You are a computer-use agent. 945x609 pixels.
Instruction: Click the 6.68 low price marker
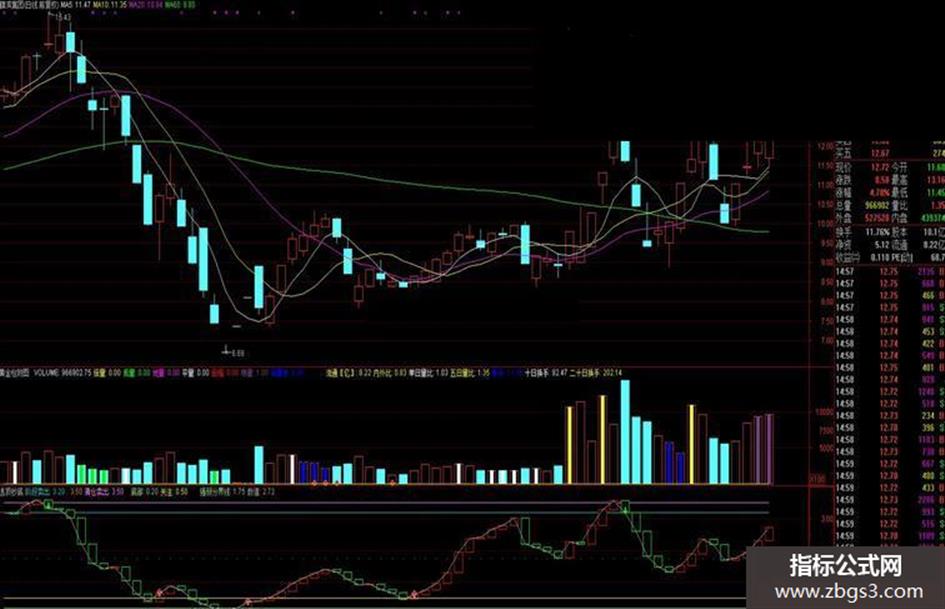click(237, 353)
